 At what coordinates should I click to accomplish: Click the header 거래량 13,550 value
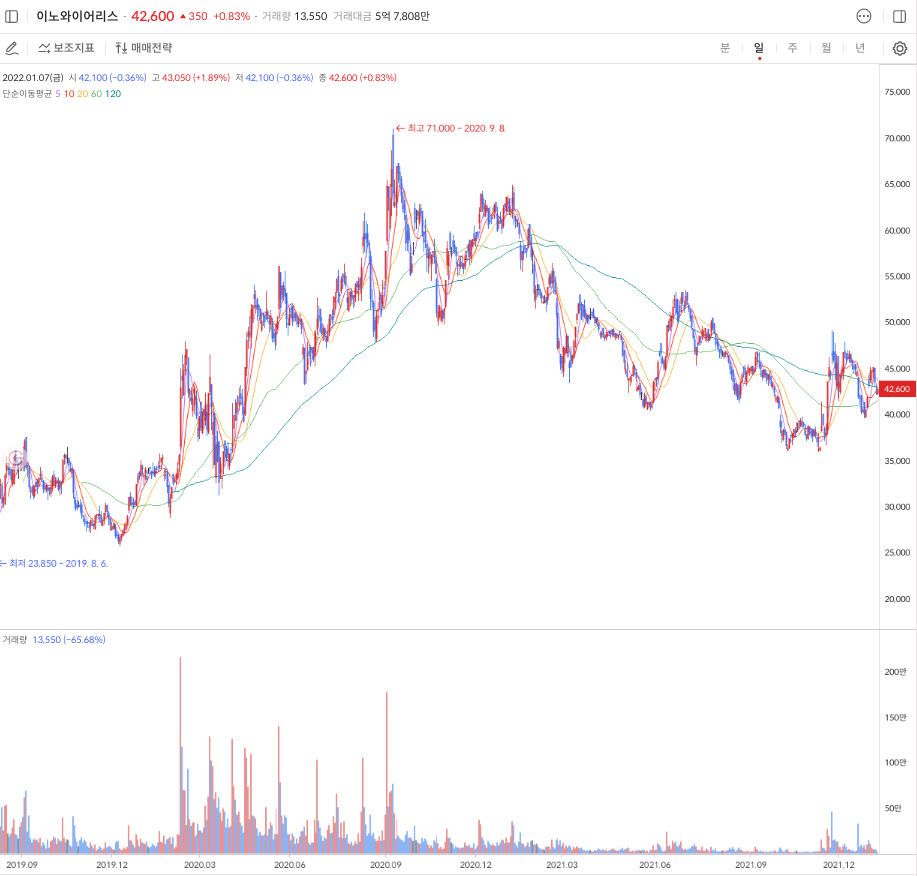tap(294, 16)
